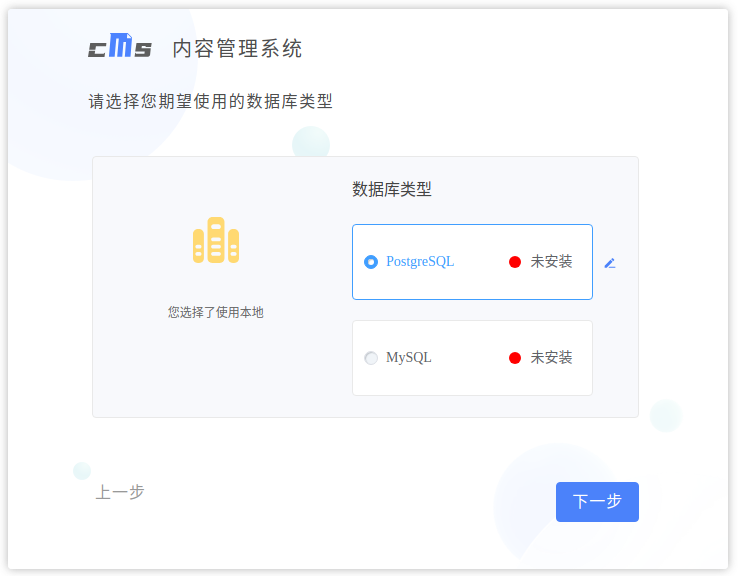This screenshot has width=739, height=576.
Task: Click the yellow database servers icon
Action: tap(216, 240)
